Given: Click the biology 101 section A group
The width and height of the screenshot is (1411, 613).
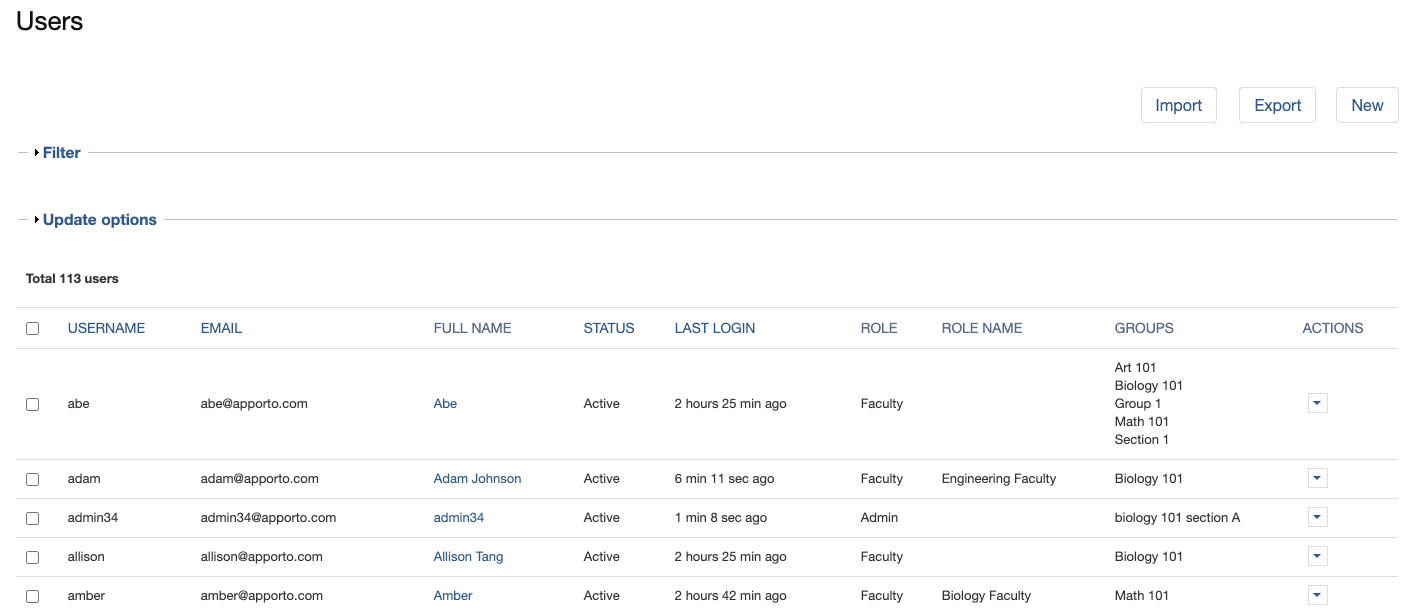Looking at the screenshot, I should [1177, 518].
